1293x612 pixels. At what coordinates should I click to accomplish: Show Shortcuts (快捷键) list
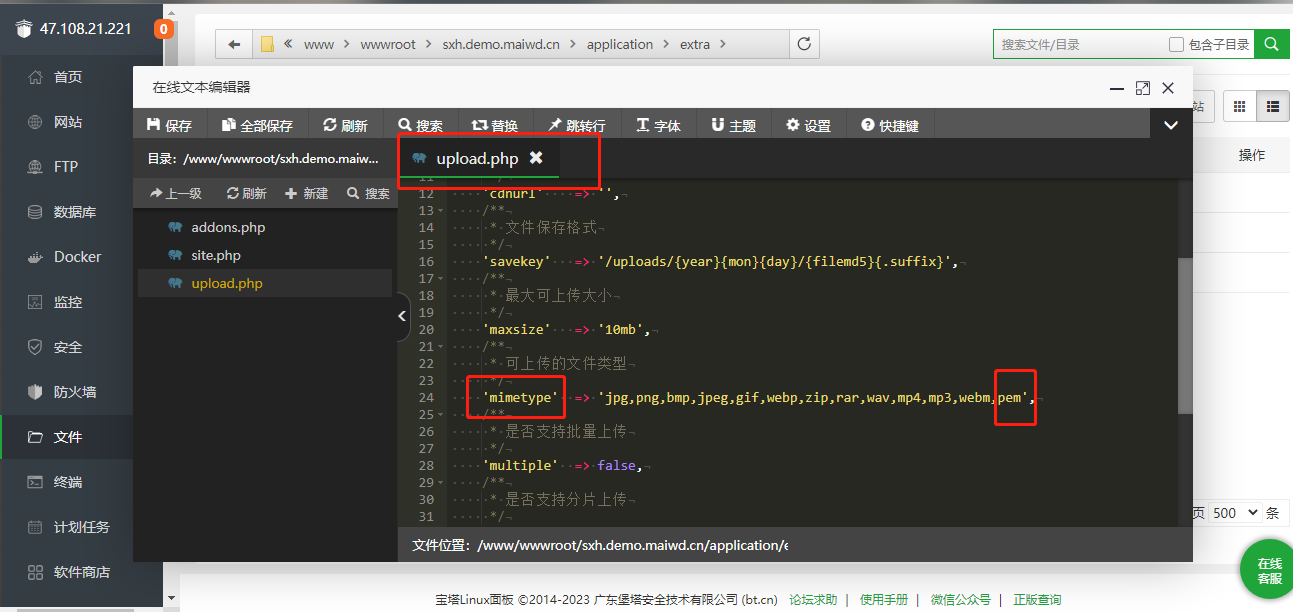click(x=890, y=125)
